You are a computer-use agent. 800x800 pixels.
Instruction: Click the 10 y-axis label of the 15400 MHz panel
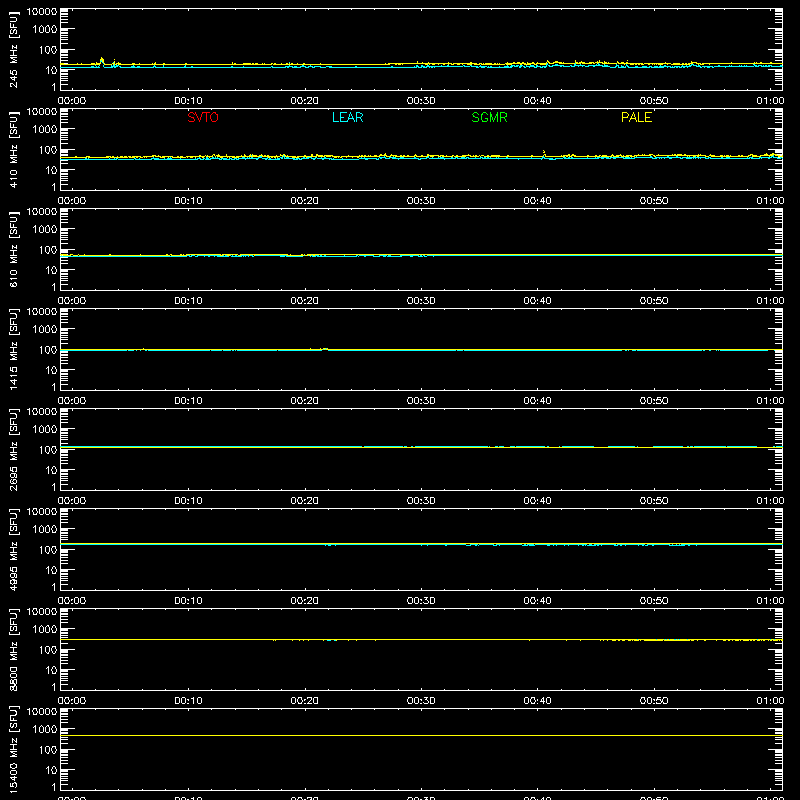coord(51,770)
